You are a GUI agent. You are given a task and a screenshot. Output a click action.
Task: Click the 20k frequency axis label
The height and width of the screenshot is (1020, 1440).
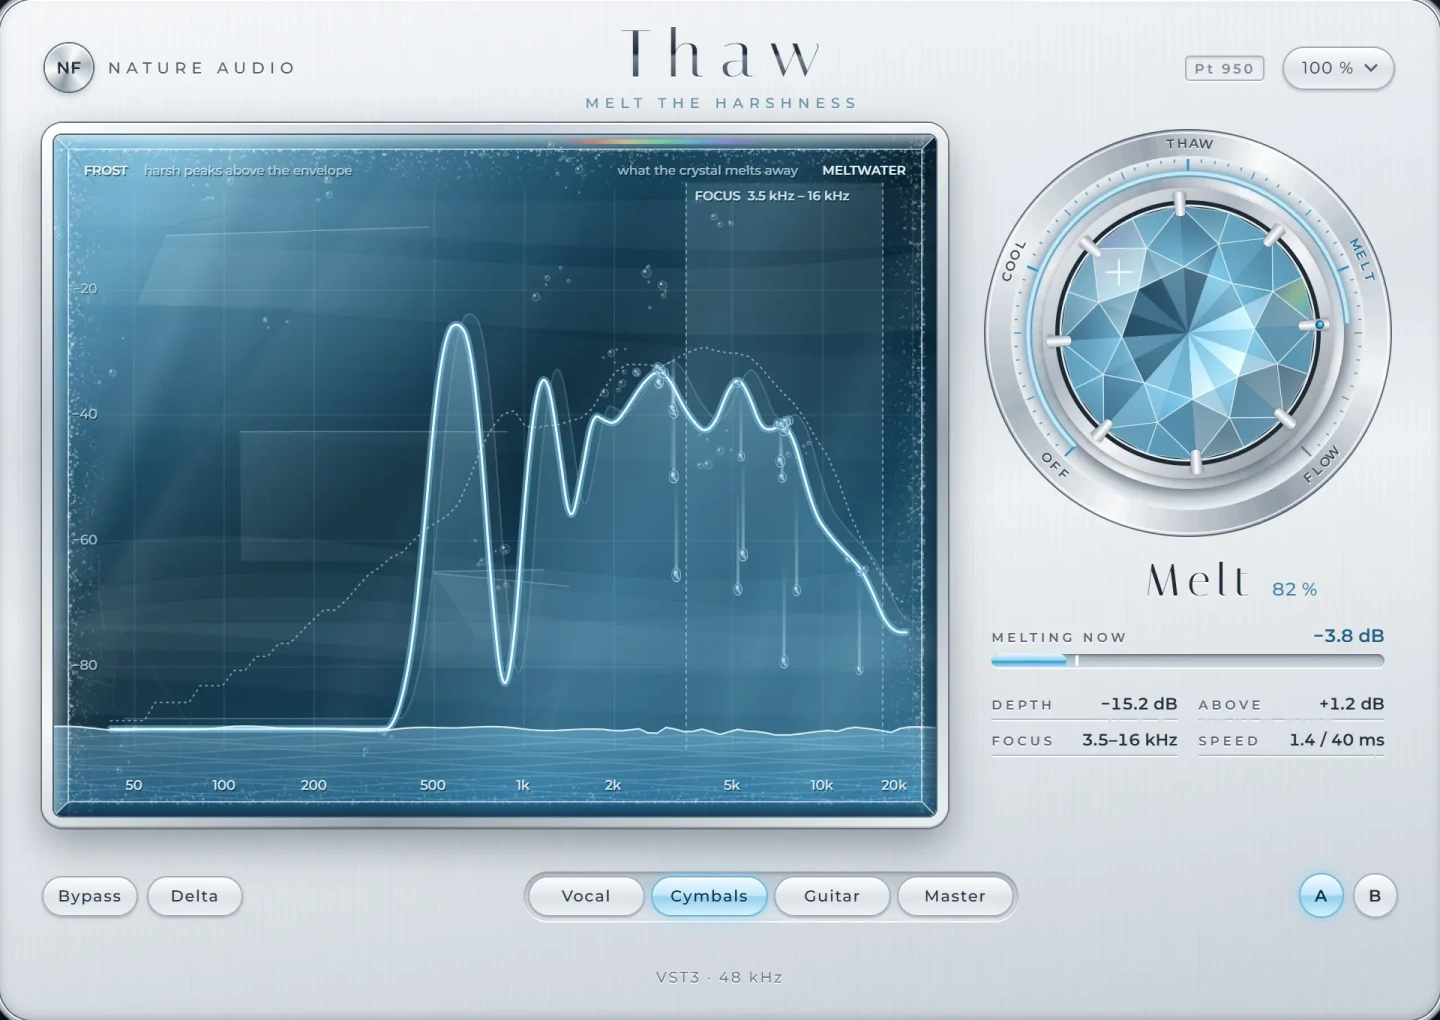tap(894, 785)
